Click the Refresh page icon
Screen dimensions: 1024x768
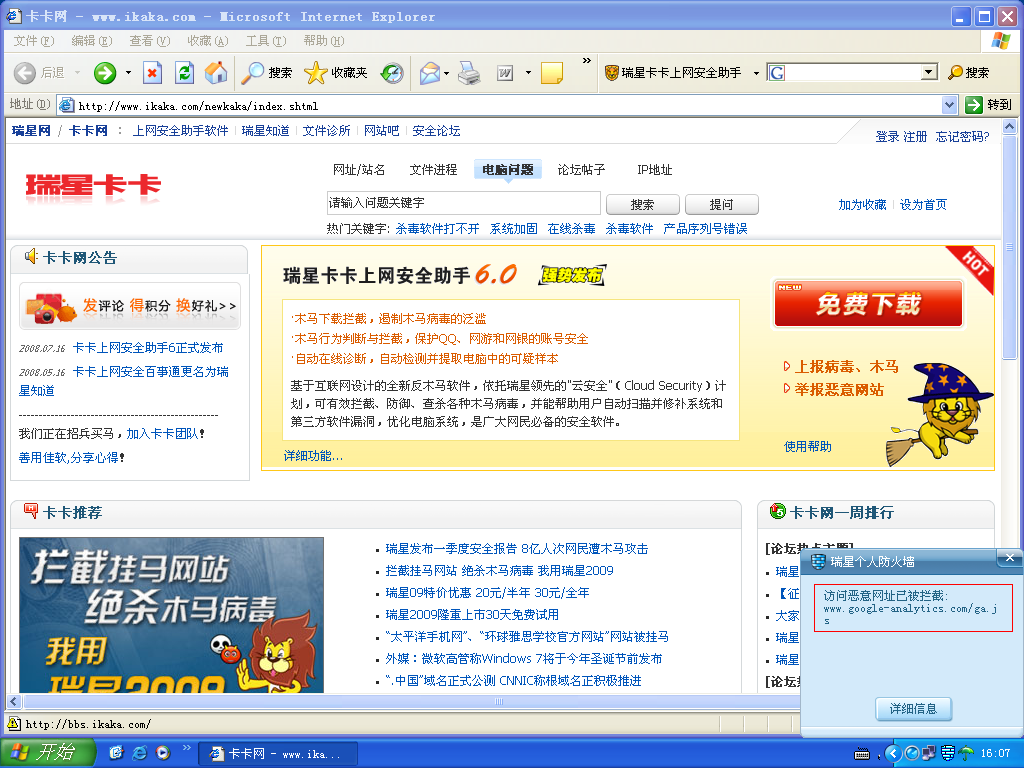pos(184,72)
